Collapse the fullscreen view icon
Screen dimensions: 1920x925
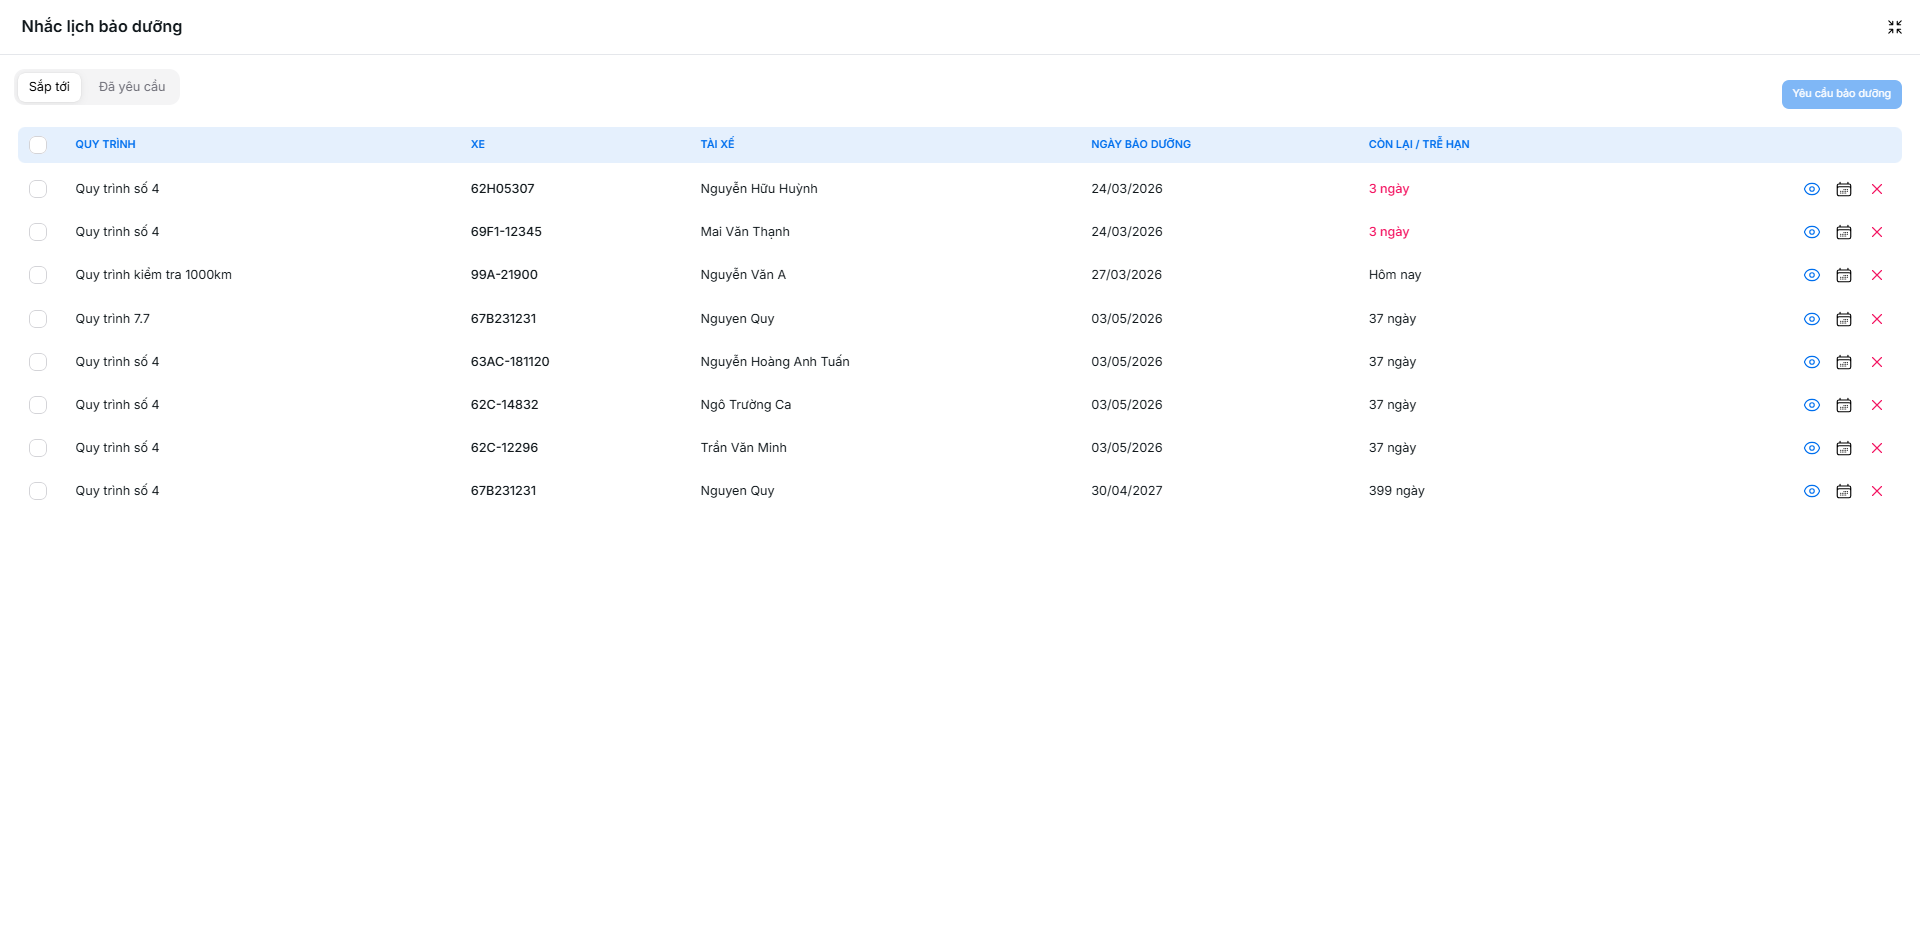(x=1894, y=27)
